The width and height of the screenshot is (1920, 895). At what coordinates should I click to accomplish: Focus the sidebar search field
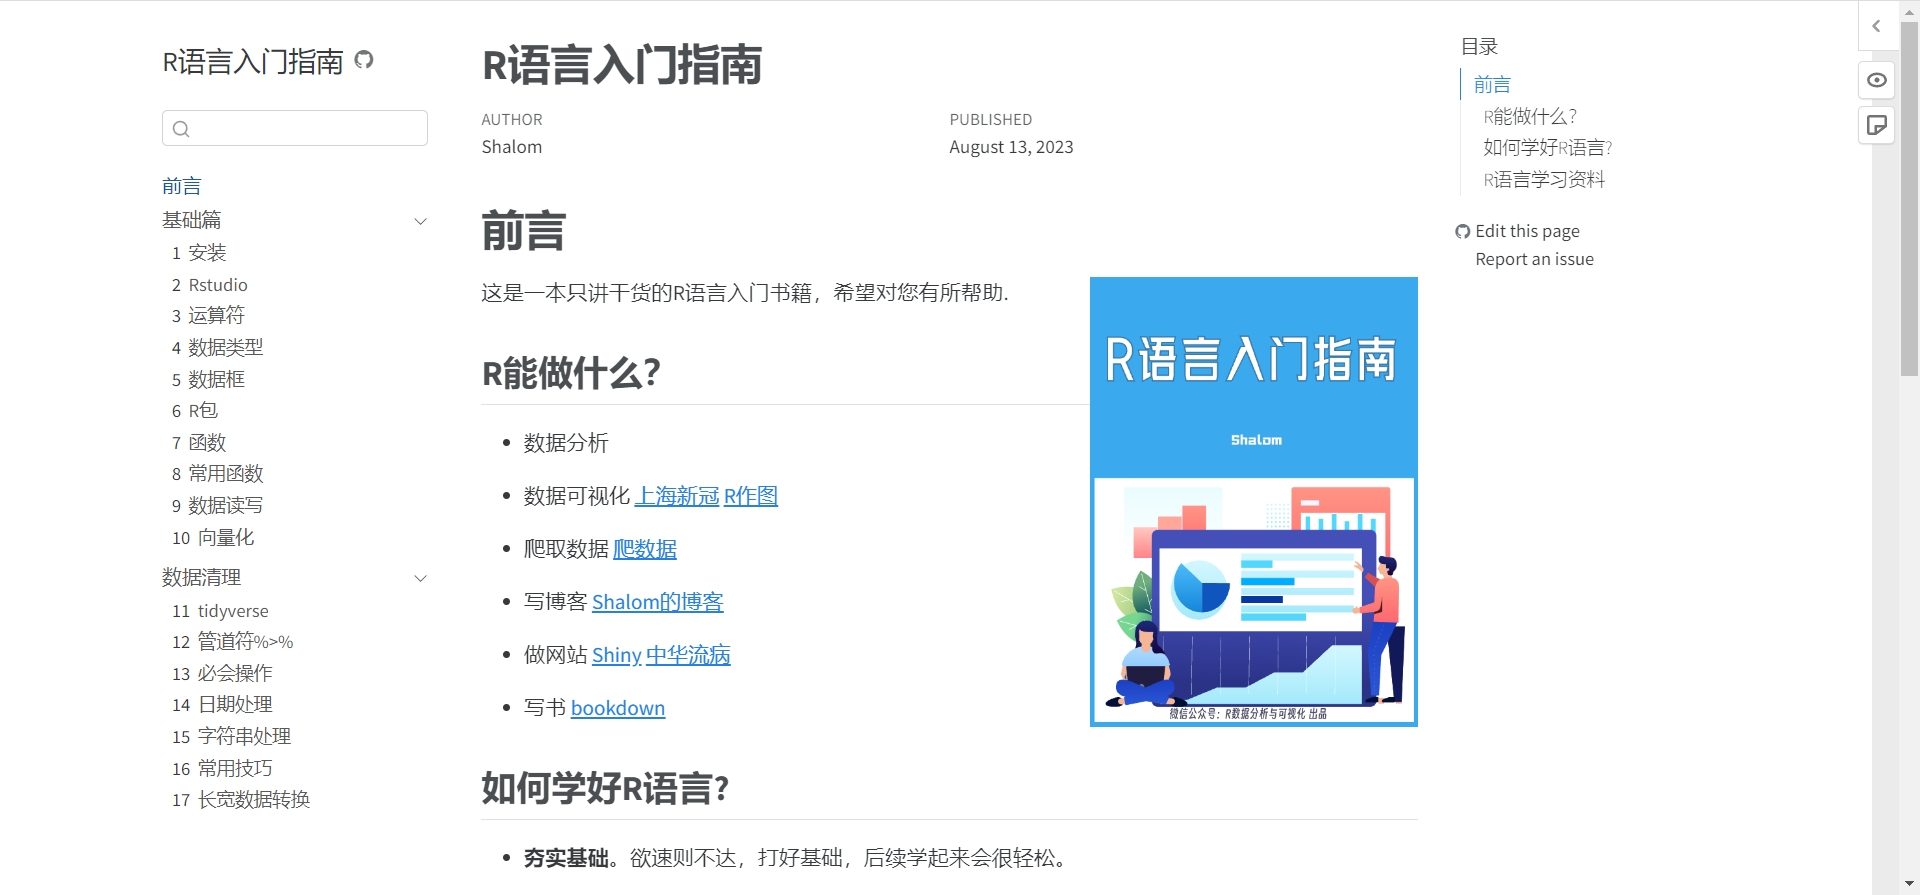pos(295,128)
